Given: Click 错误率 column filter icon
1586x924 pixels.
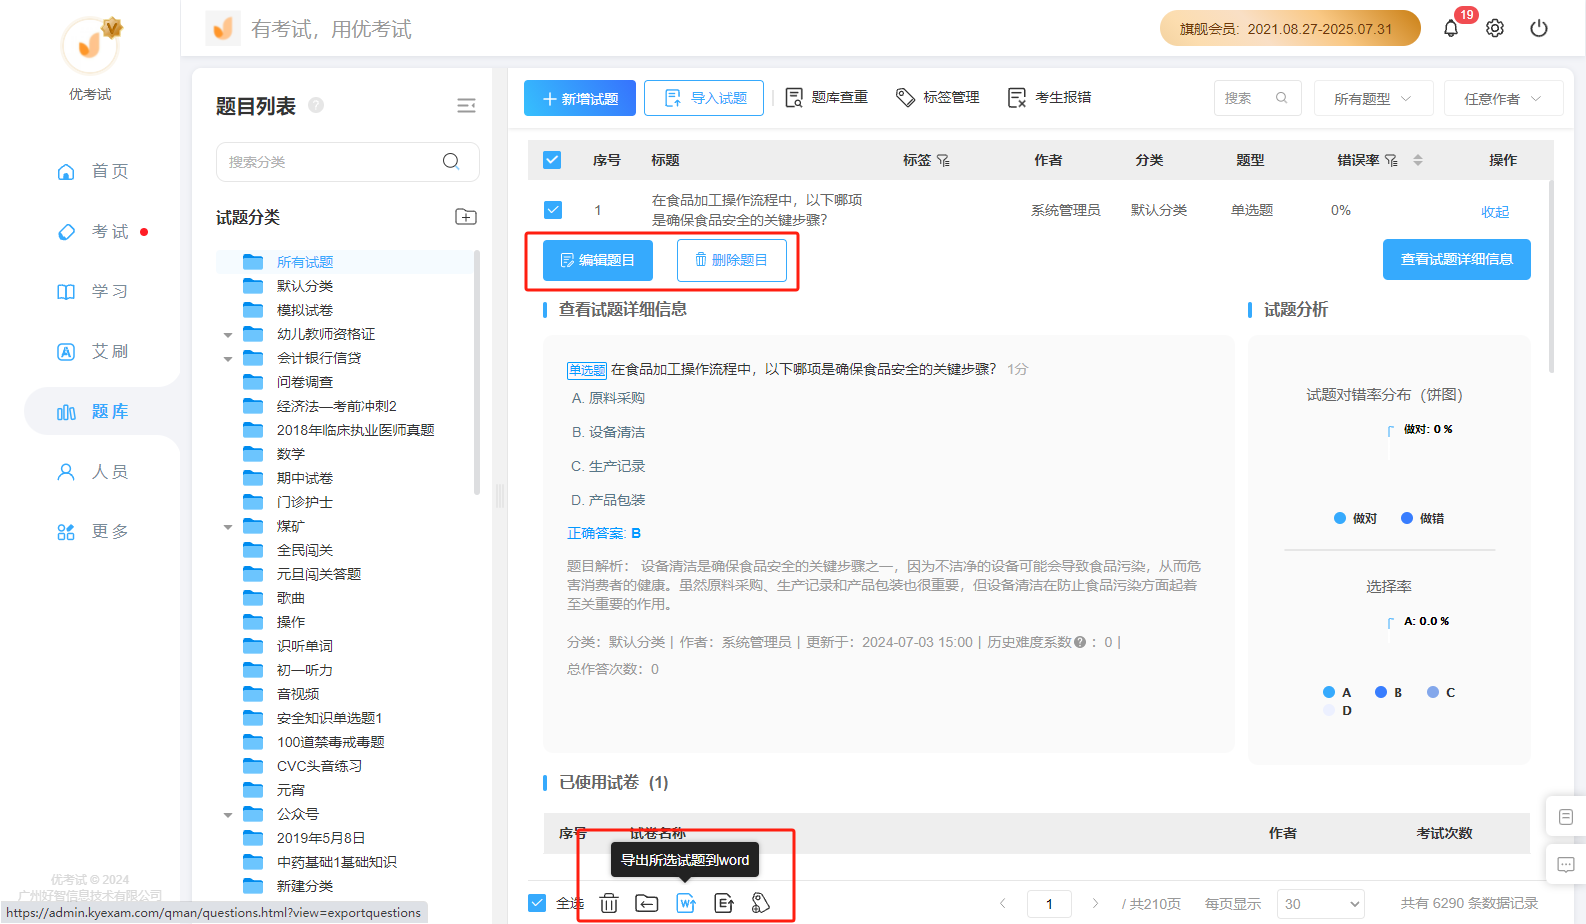Looking at the screenshot, I should click(1391, 160).
